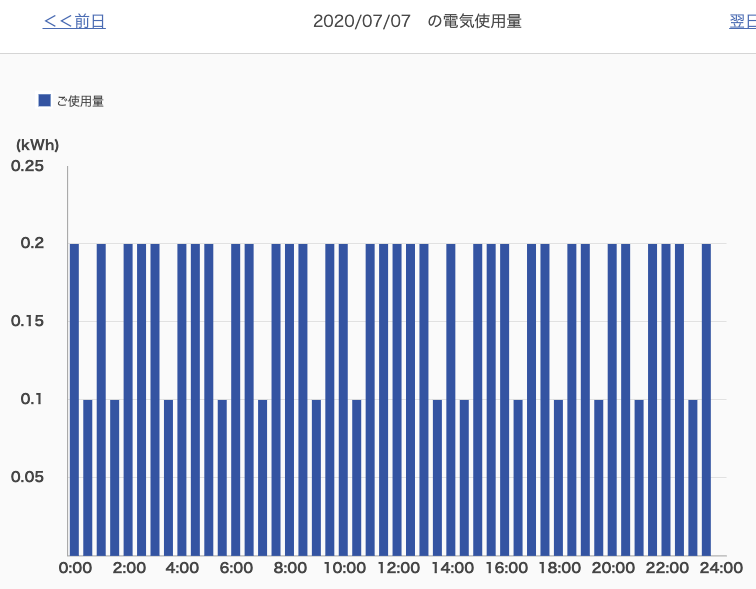Go to previous day via 前日 link
The width and height of the screenshot is (756, 589).
coord(74,21)
